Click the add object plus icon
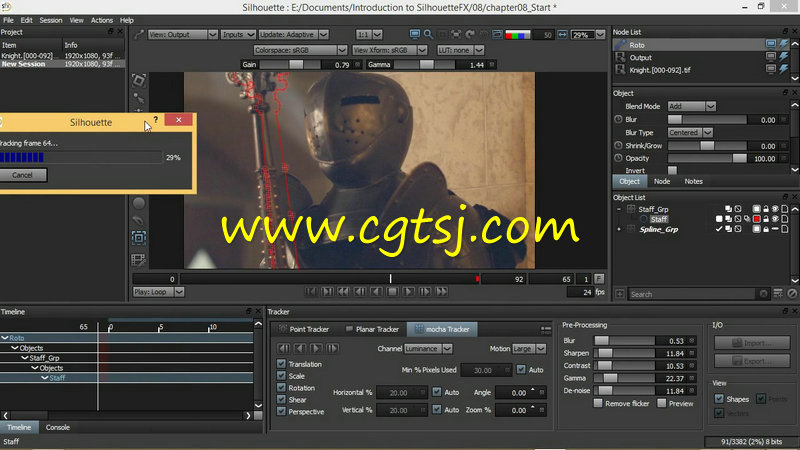The height and width of the screenshot is (450, 800). 619,294
